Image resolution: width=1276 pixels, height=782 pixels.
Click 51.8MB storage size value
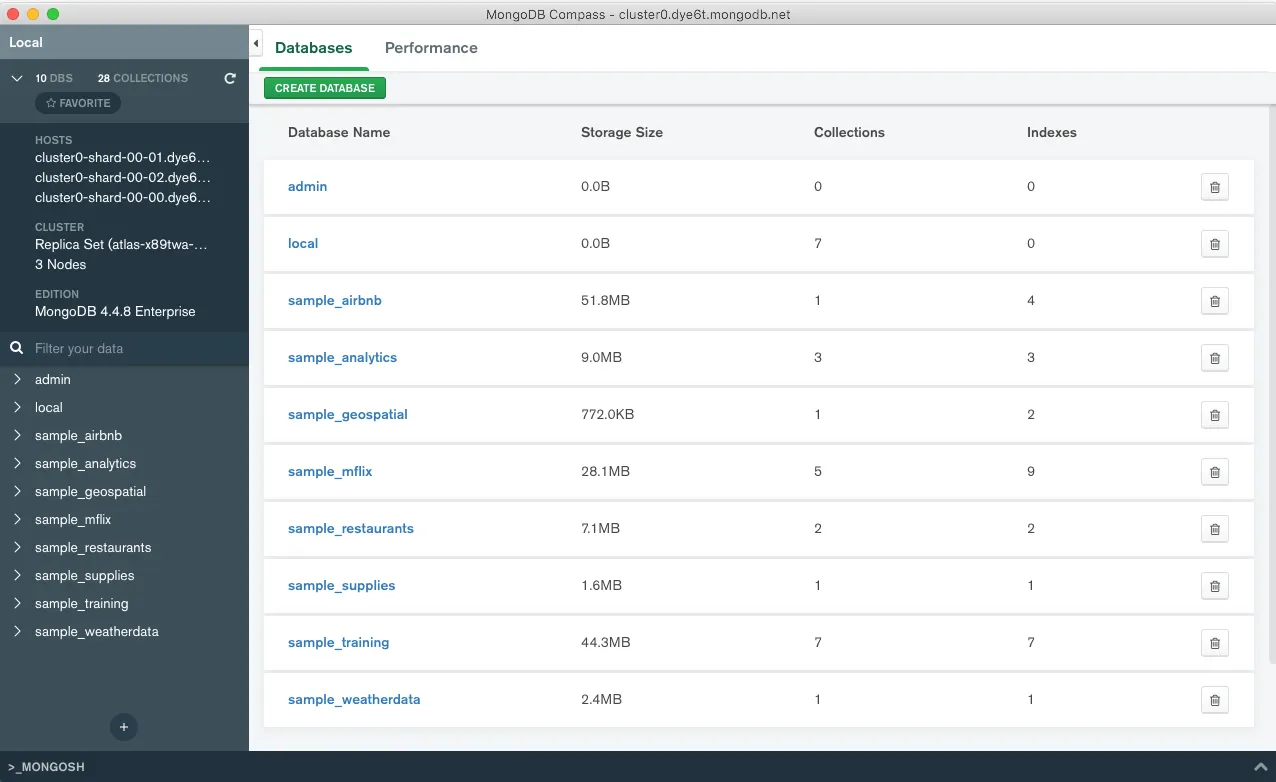coord(605,300)
